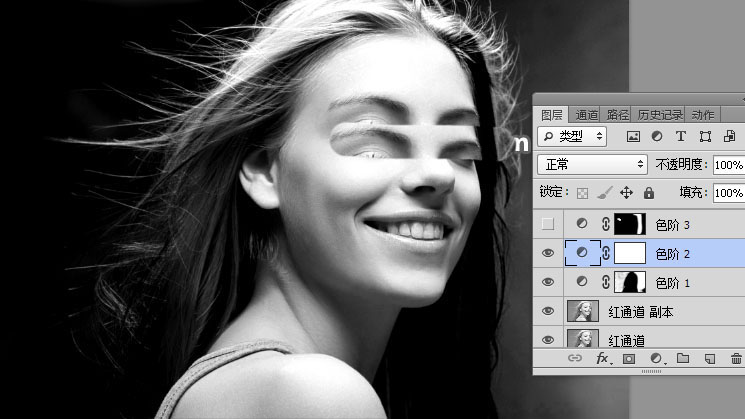The height and width of the screenshot is (419, 745).
Task: Create new group folder icon
Action: pos(683,358)
